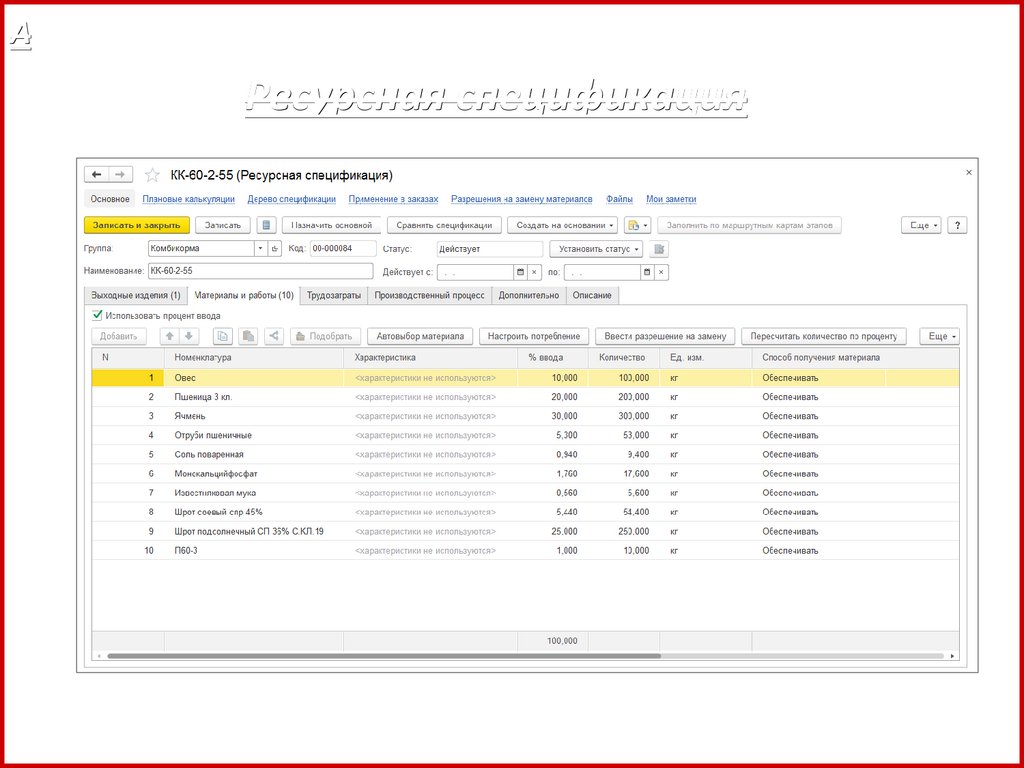Move row up with arrow icon

pos(170,337)
